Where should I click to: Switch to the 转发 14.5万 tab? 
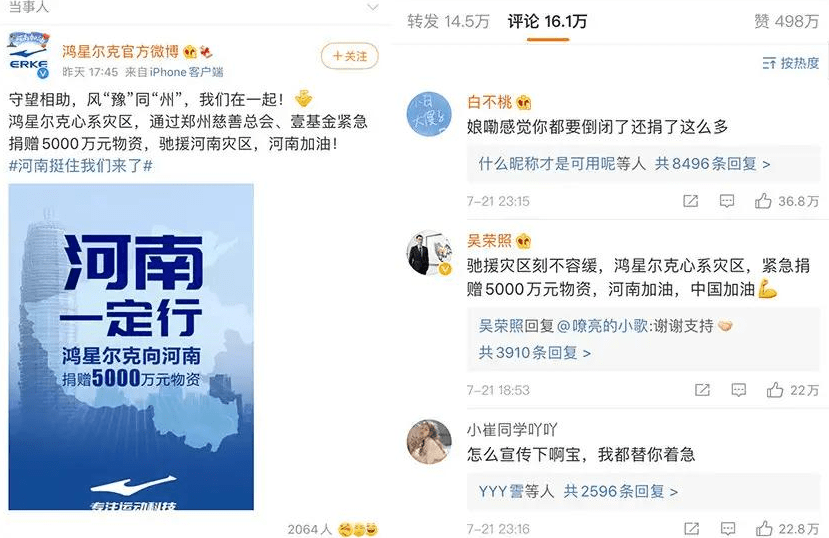coord(448,22)
